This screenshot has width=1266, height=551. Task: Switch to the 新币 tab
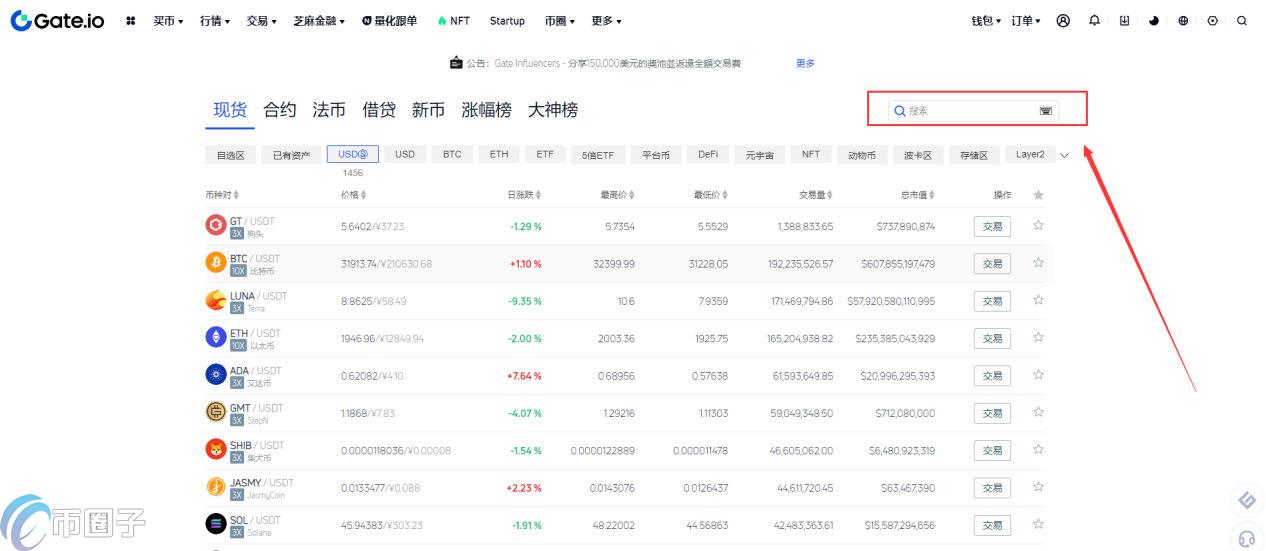[428, 110]
